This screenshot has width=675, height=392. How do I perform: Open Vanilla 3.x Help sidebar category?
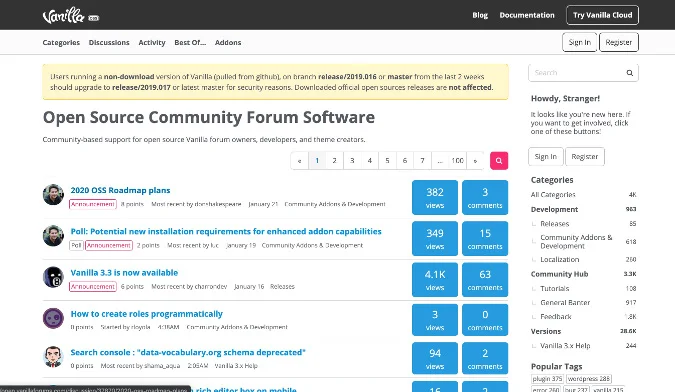[x=565, y=346]
